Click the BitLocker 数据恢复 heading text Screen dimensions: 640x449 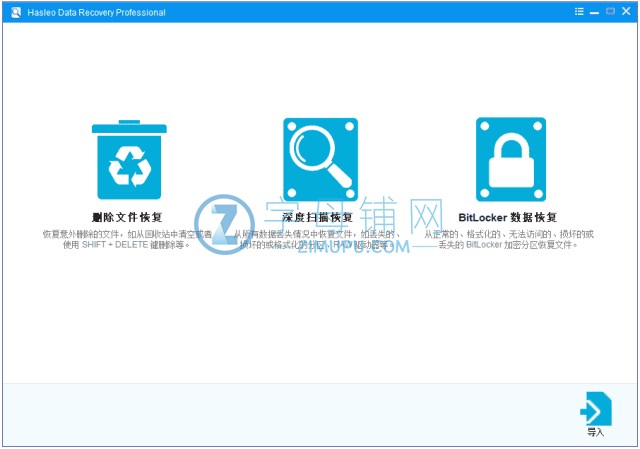[508, 217]
